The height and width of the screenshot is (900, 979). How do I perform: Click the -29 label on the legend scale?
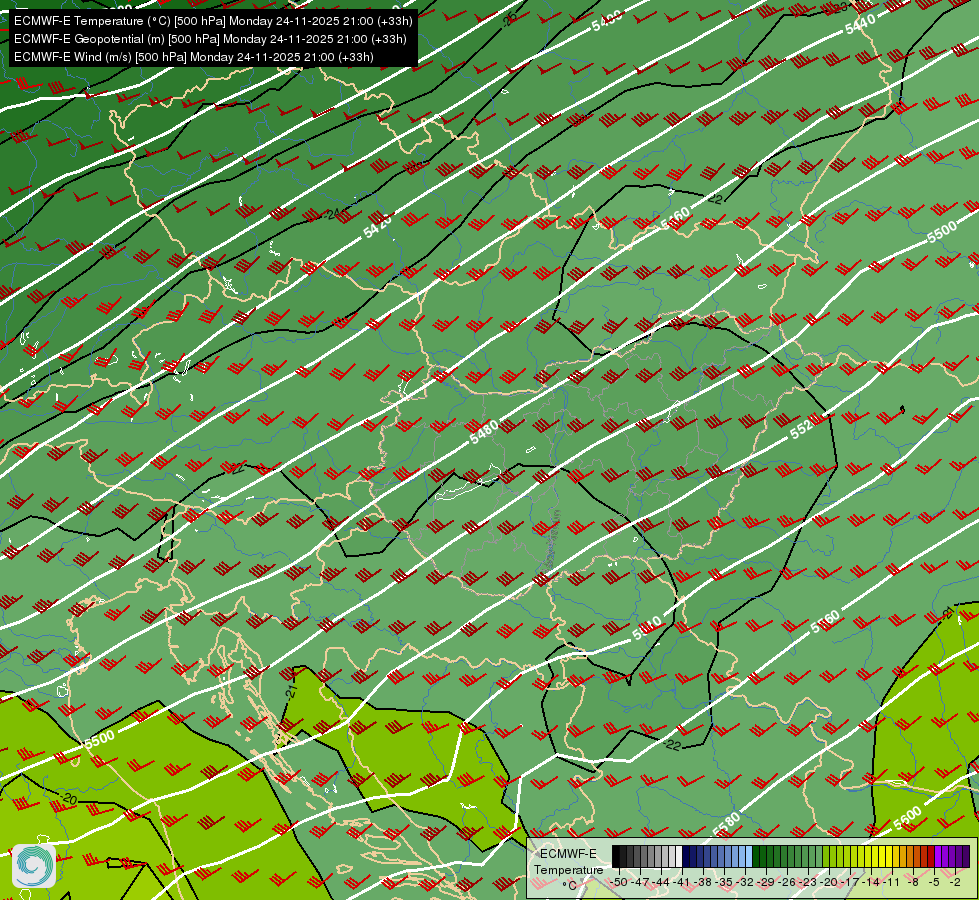(765, 882)
